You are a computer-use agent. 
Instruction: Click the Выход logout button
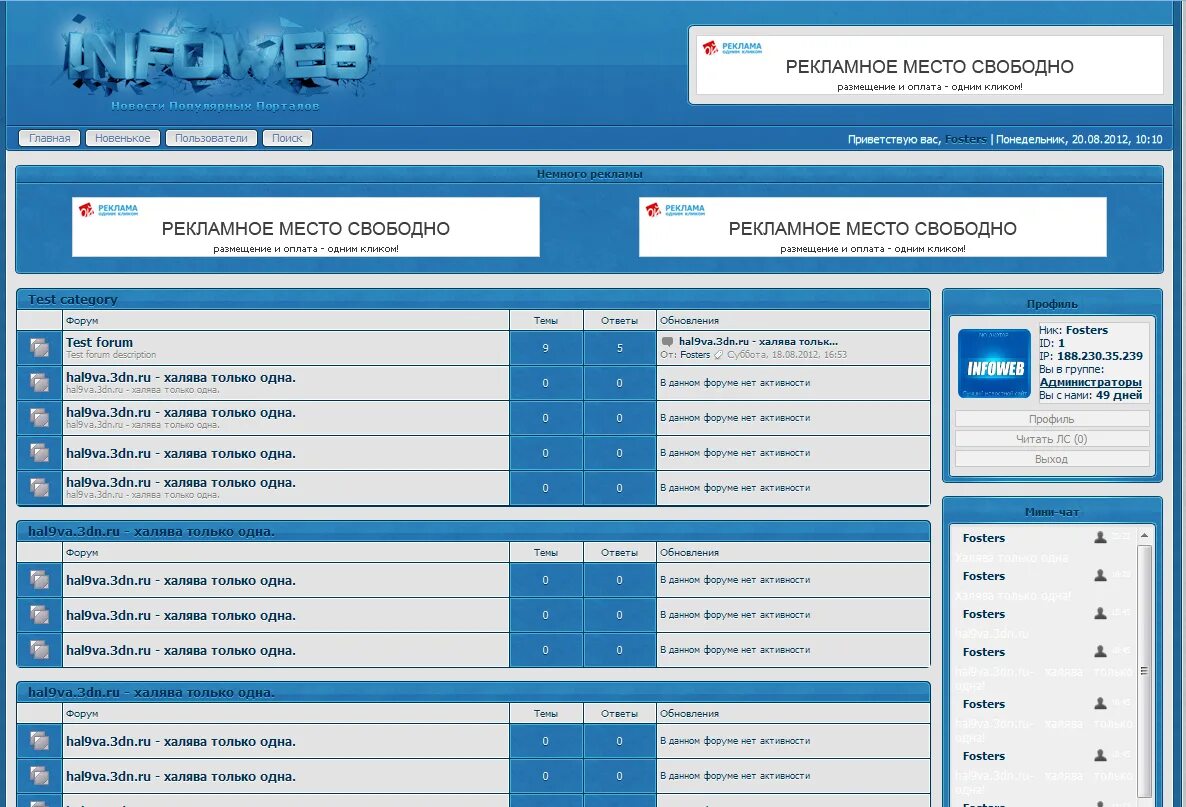click(x=1051, y=458)
